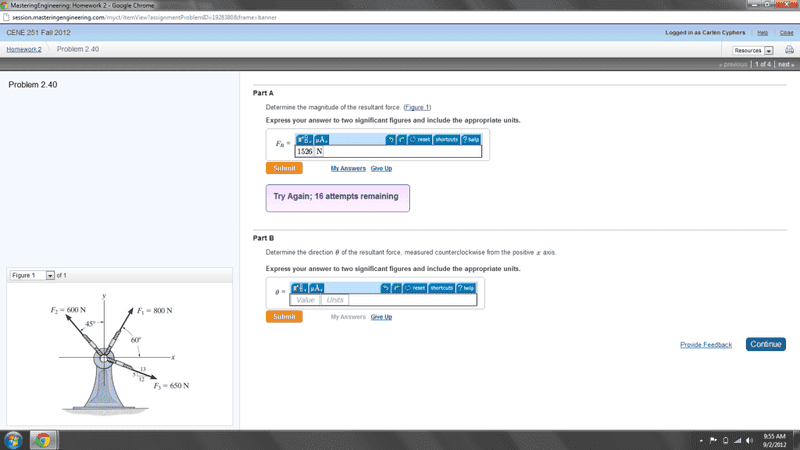Submit the Part A answer
This screenshot has width=800, height=450.
[284, 168]
